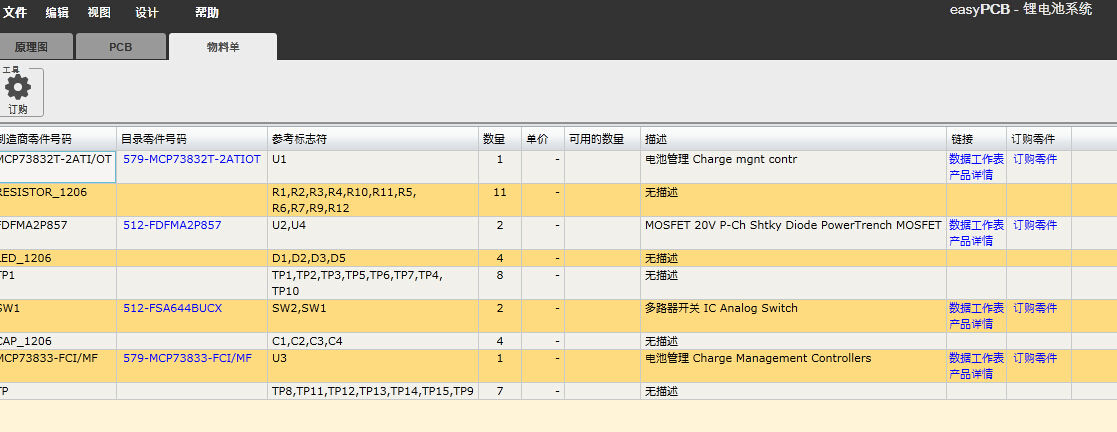Click reference cell C1,C2,C3,C4
Image resolution: width=1117 pixels, height=432 pixels.
[x=373, y=341]
